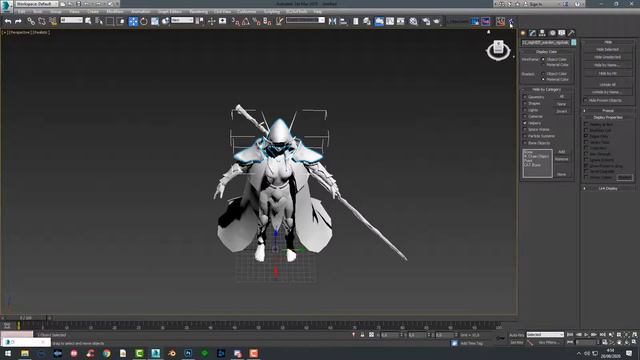Click the Play Animation button

coord(587,335)
